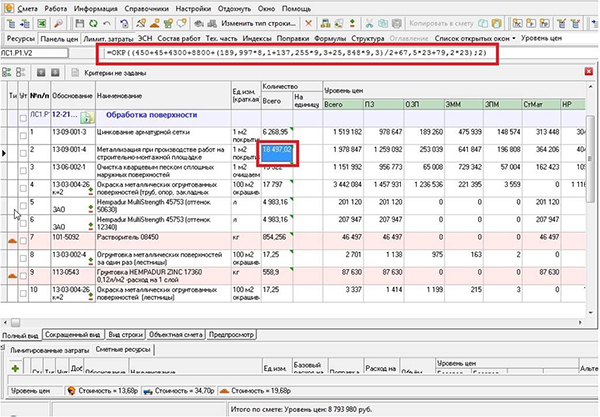Image resolution: width=600 pixels, height=417 pixels.
Task: Switch to the Сокращенный вид tab
Action: (73, 335)
